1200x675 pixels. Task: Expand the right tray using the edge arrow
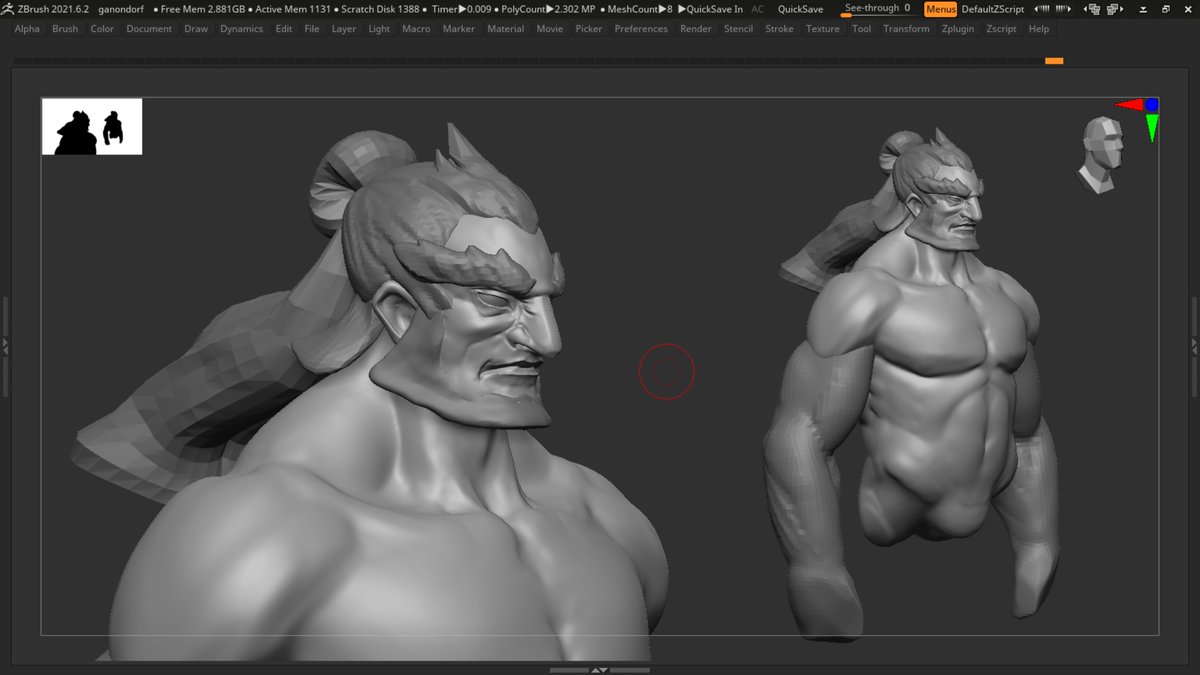(1194, 345)
